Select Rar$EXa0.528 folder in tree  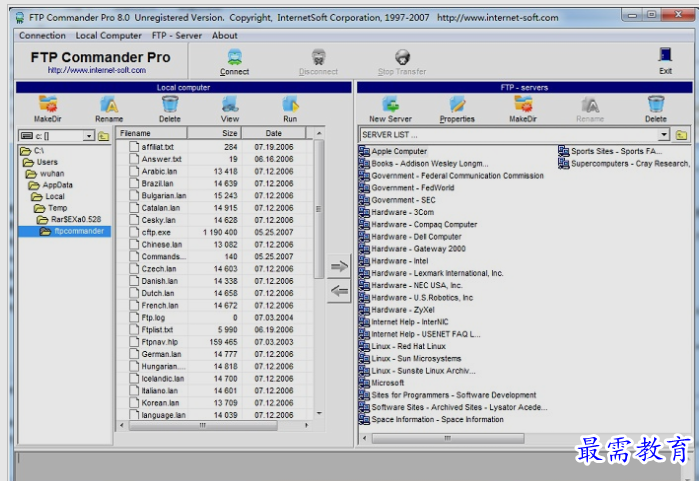click(x=69, y=220)
